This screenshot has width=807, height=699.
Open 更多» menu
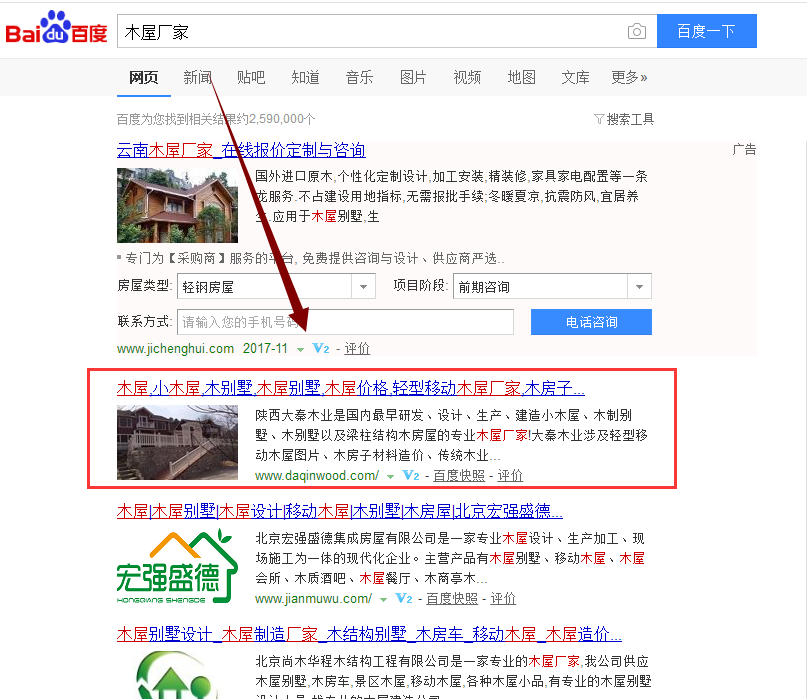(x=629, y=78)
